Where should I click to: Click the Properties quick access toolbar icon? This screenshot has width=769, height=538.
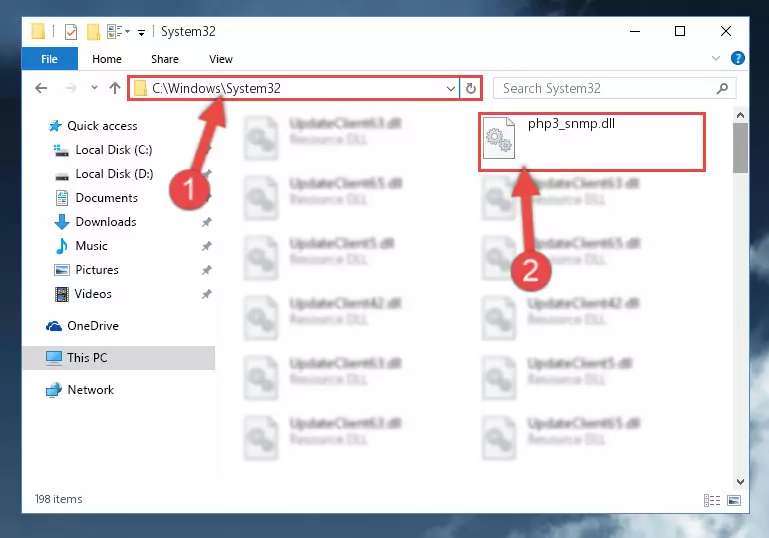coord(71,32)
